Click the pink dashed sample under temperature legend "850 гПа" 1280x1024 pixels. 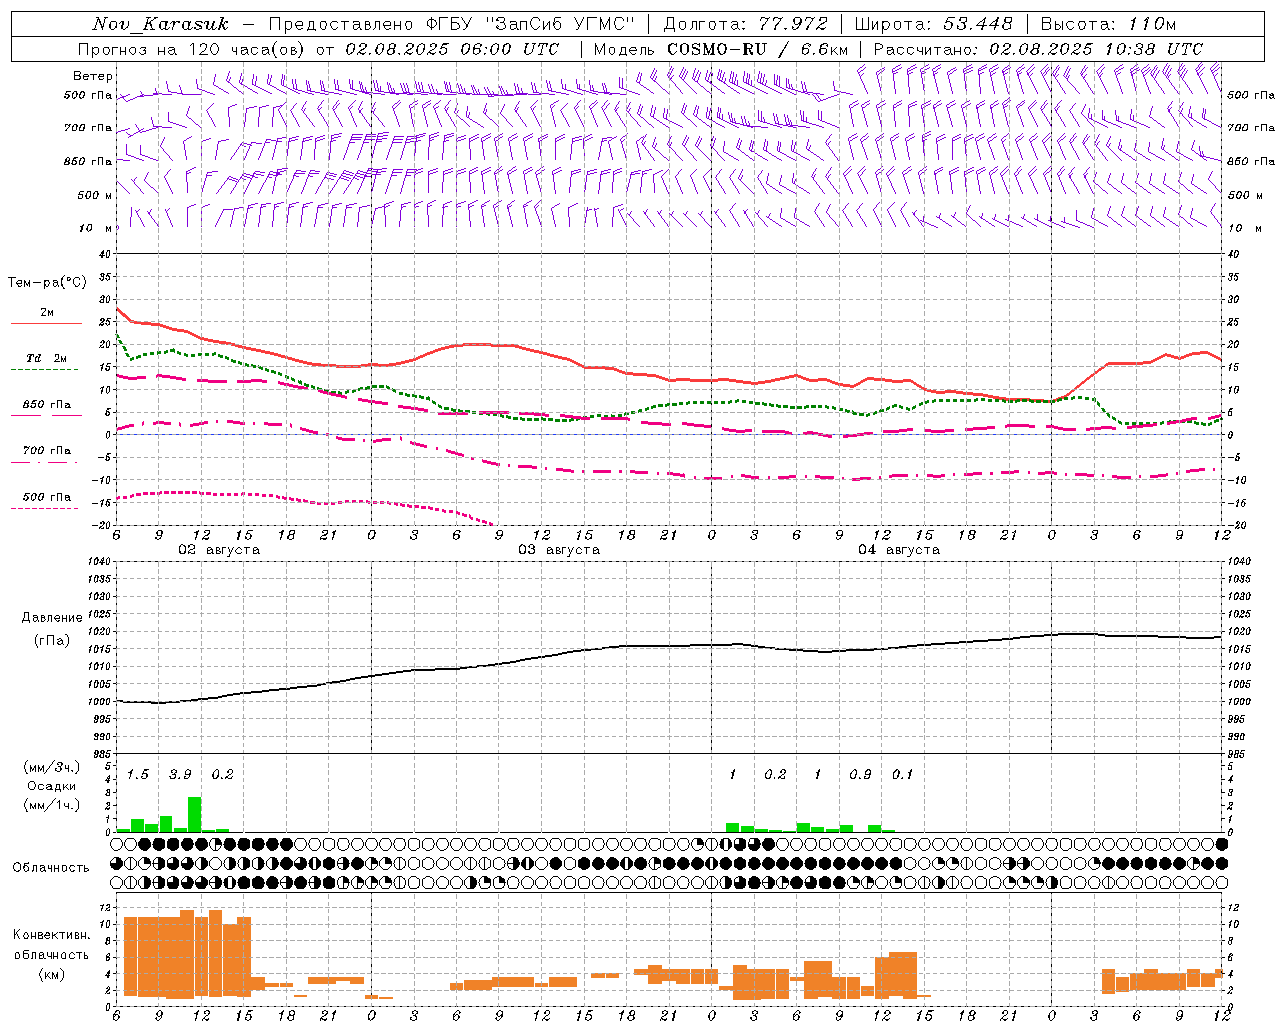point(45,416)
